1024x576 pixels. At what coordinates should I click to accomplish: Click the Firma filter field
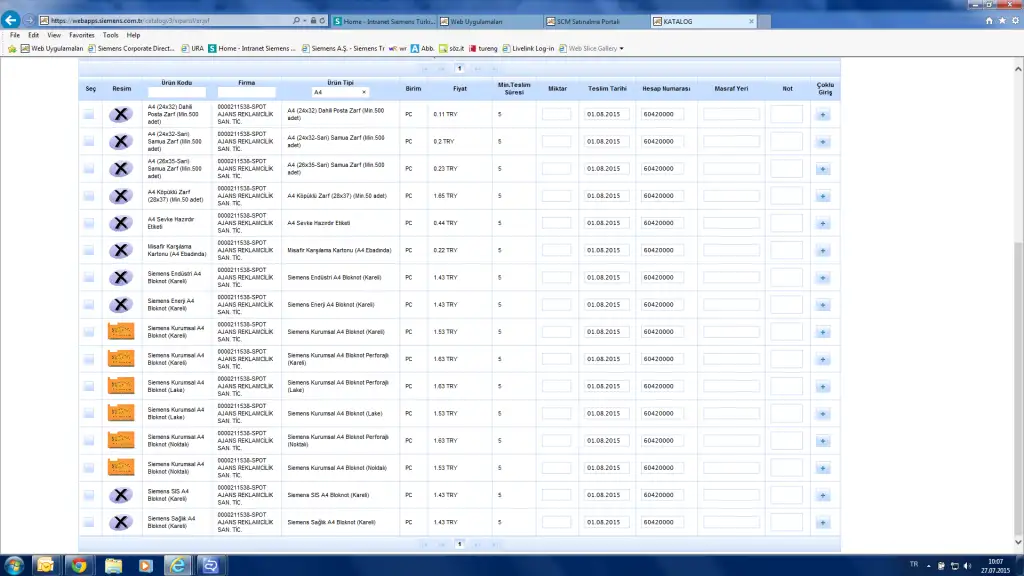tap(246, 93)
